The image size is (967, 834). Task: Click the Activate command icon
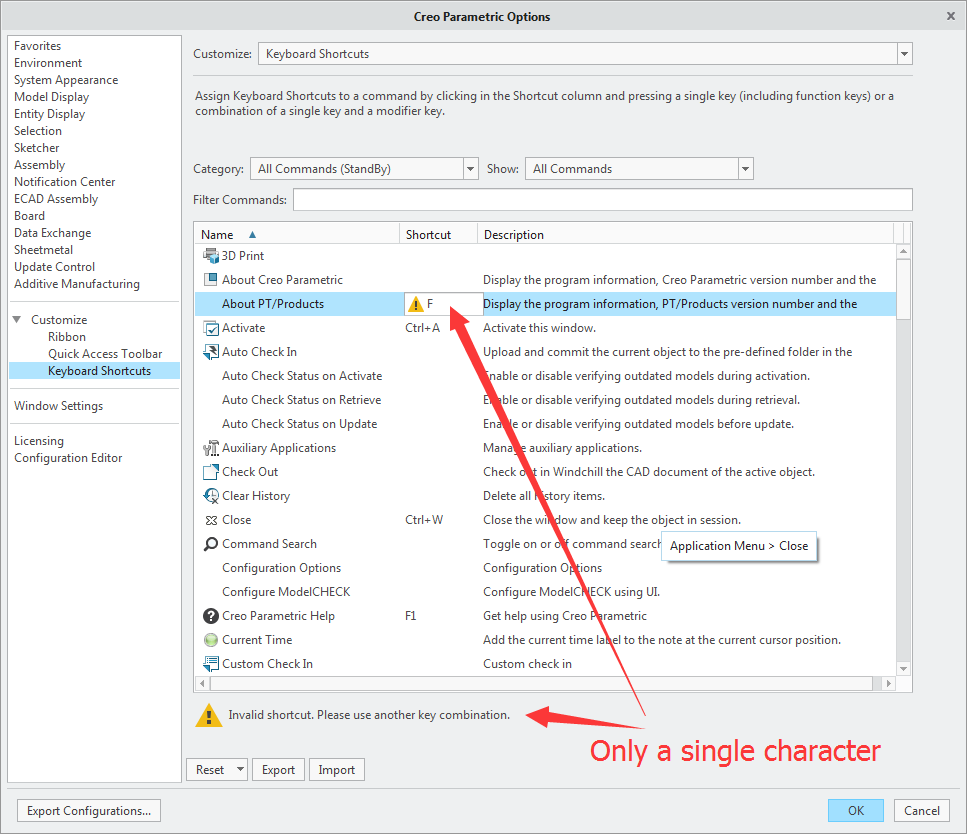click(x=211, y=328)
